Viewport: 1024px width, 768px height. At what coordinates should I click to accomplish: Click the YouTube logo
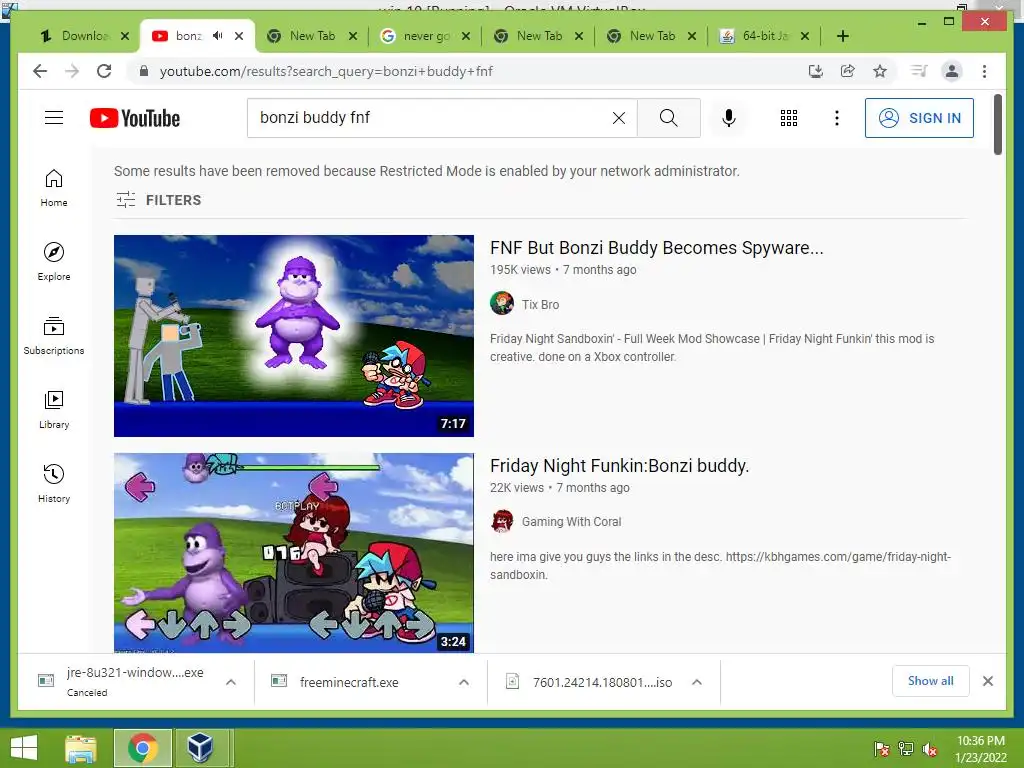pos(135,118)
